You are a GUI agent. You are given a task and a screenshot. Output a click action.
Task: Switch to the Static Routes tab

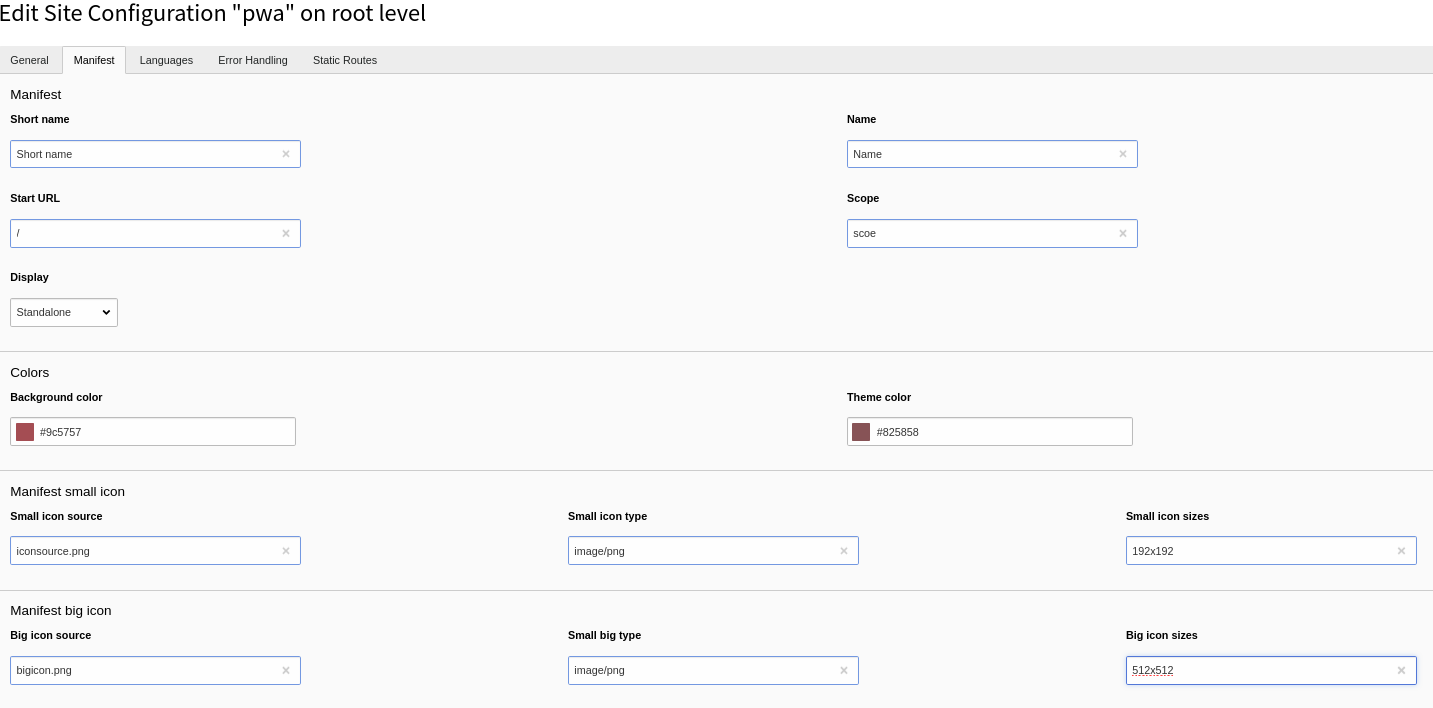coord(344,60)
